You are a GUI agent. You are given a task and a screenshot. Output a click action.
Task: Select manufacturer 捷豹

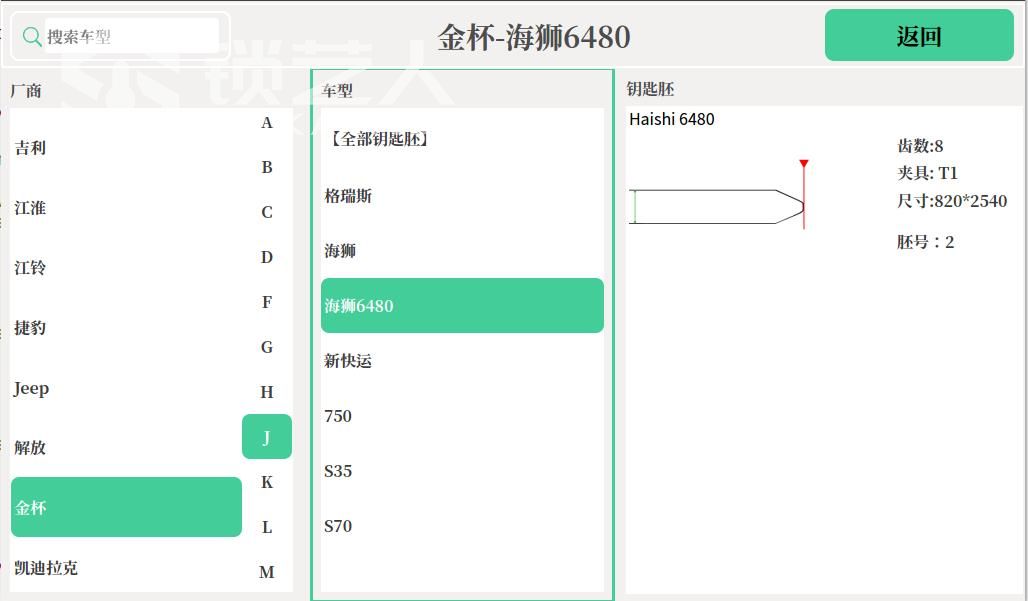pos(126,328)
